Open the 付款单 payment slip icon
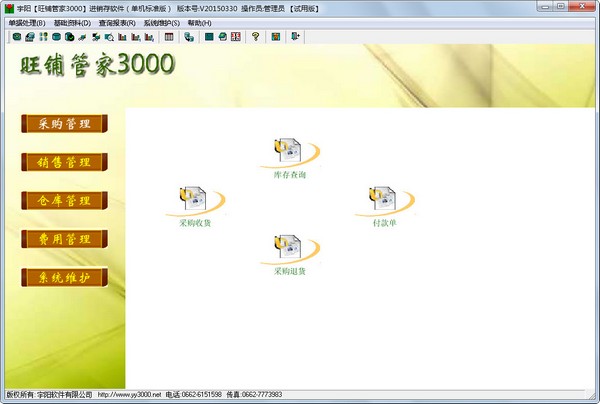The width and height of the screenshot is (600, 404). (385, 207)
